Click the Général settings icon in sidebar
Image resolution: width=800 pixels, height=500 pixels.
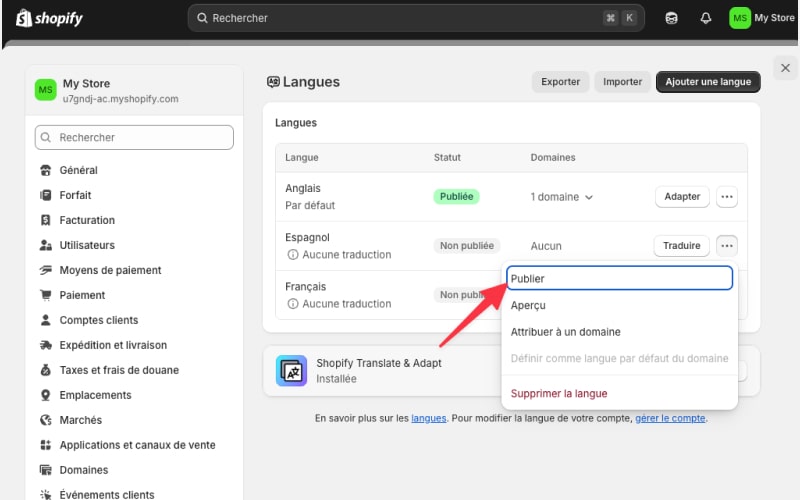click(x=45, y=170)
